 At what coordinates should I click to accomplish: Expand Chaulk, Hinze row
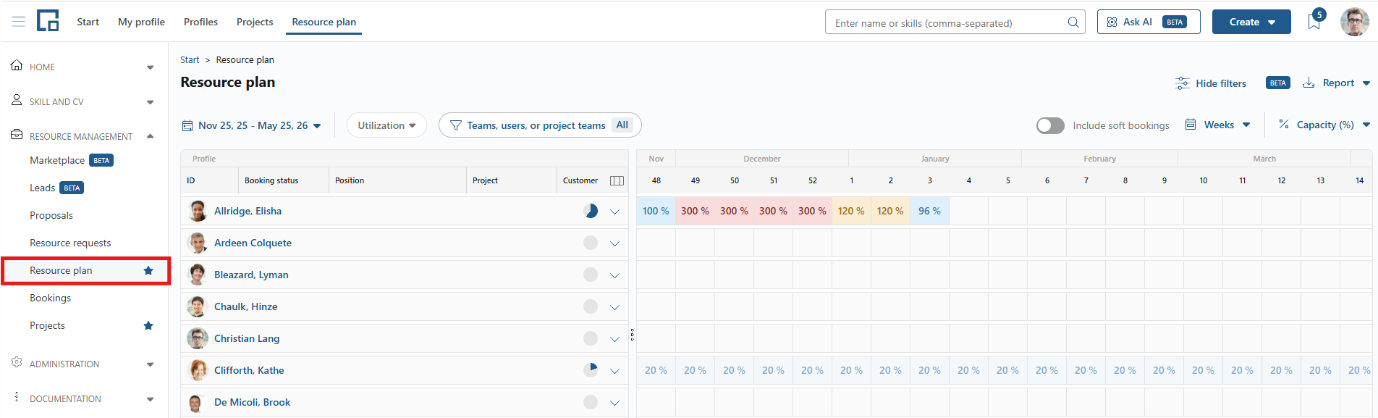(615, 307)
